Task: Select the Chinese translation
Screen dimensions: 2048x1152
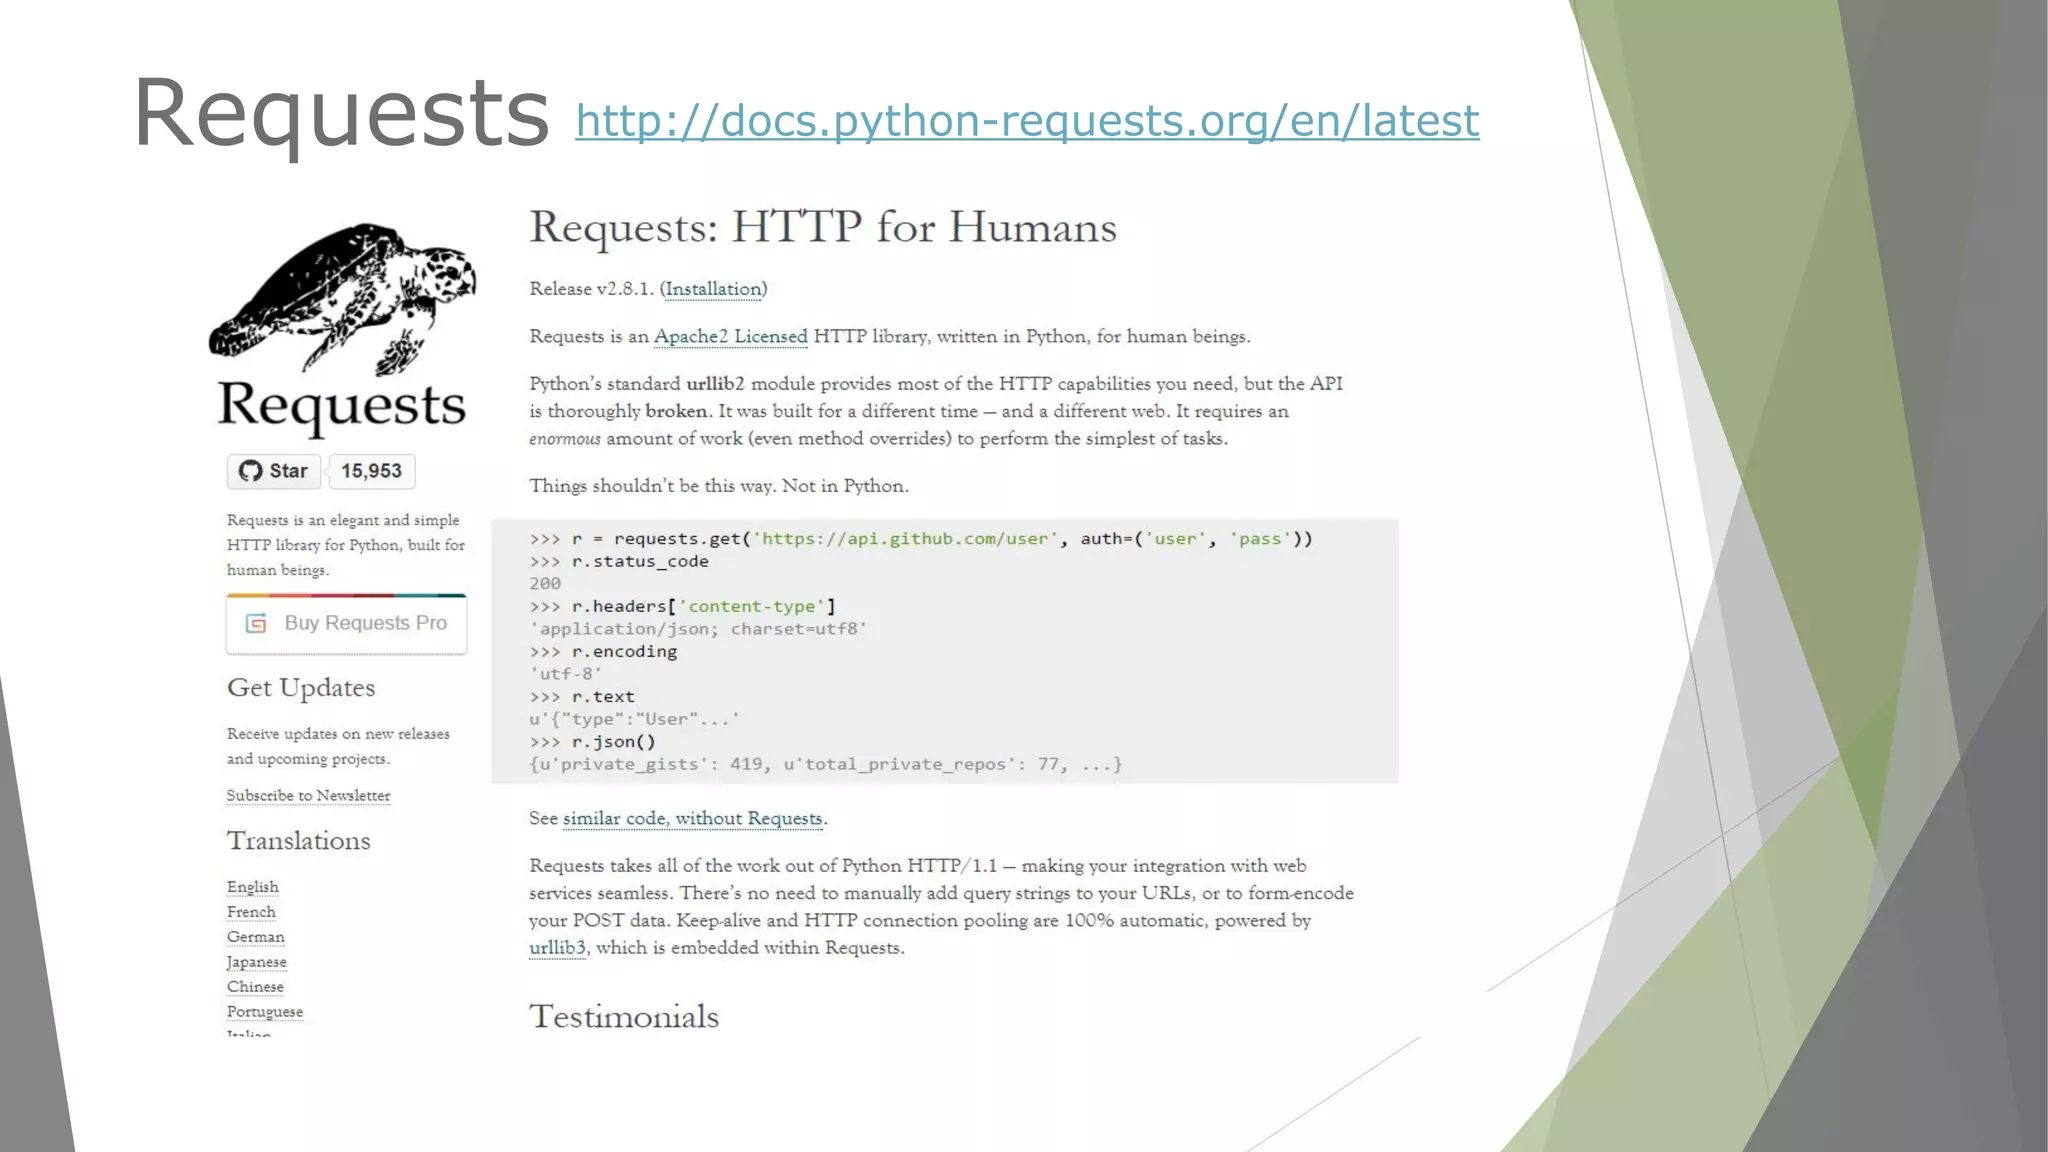Action: [255, 987]
